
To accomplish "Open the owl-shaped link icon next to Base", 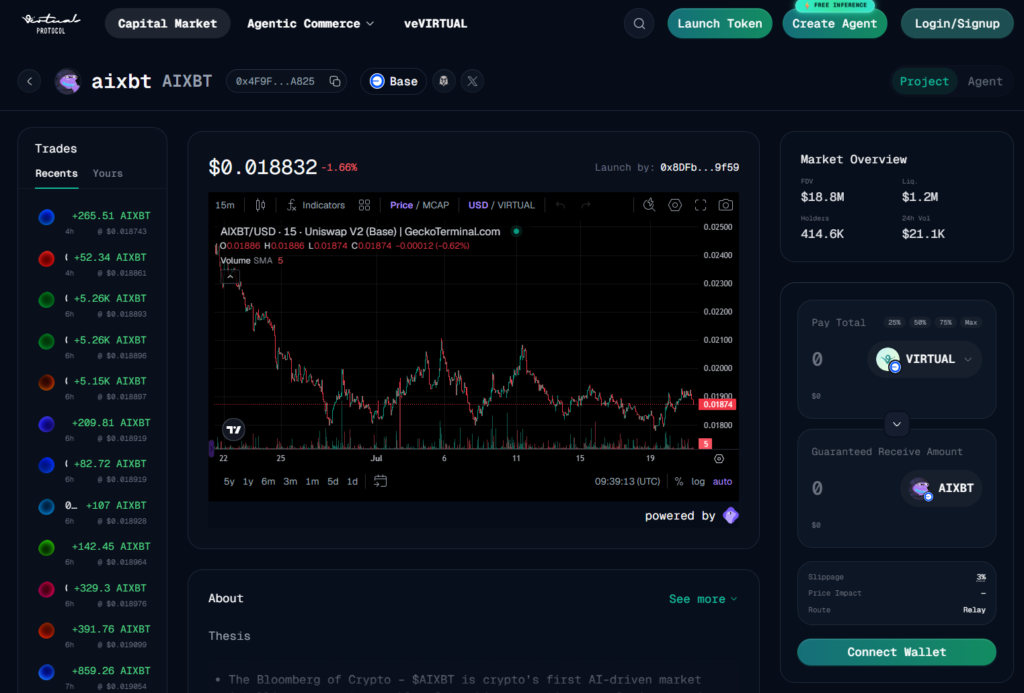I will pyautogui.click(x=443, y=81).
